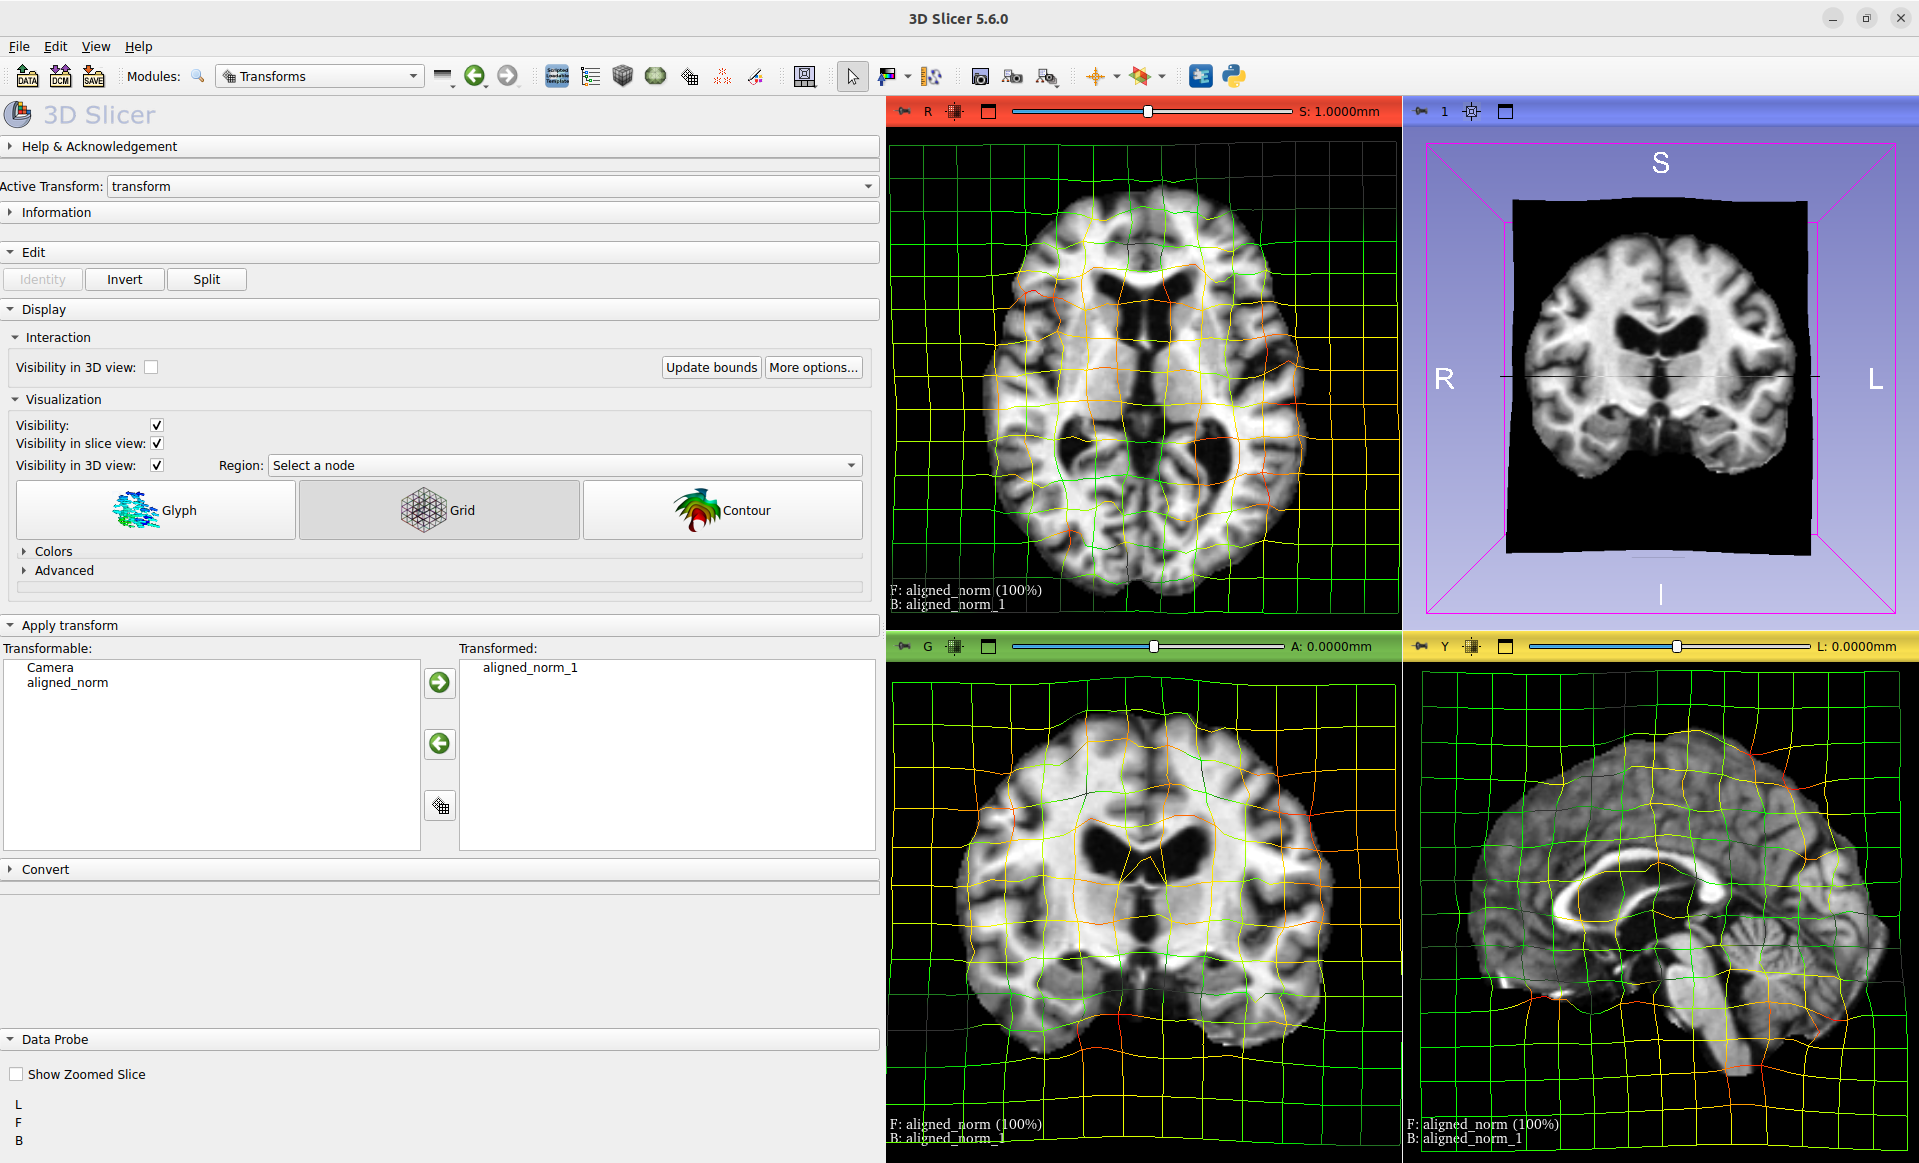The width and height of the screenshot is (1919, 1163).
Task: Open the Edit menu
Action: (x=55, y=46)
